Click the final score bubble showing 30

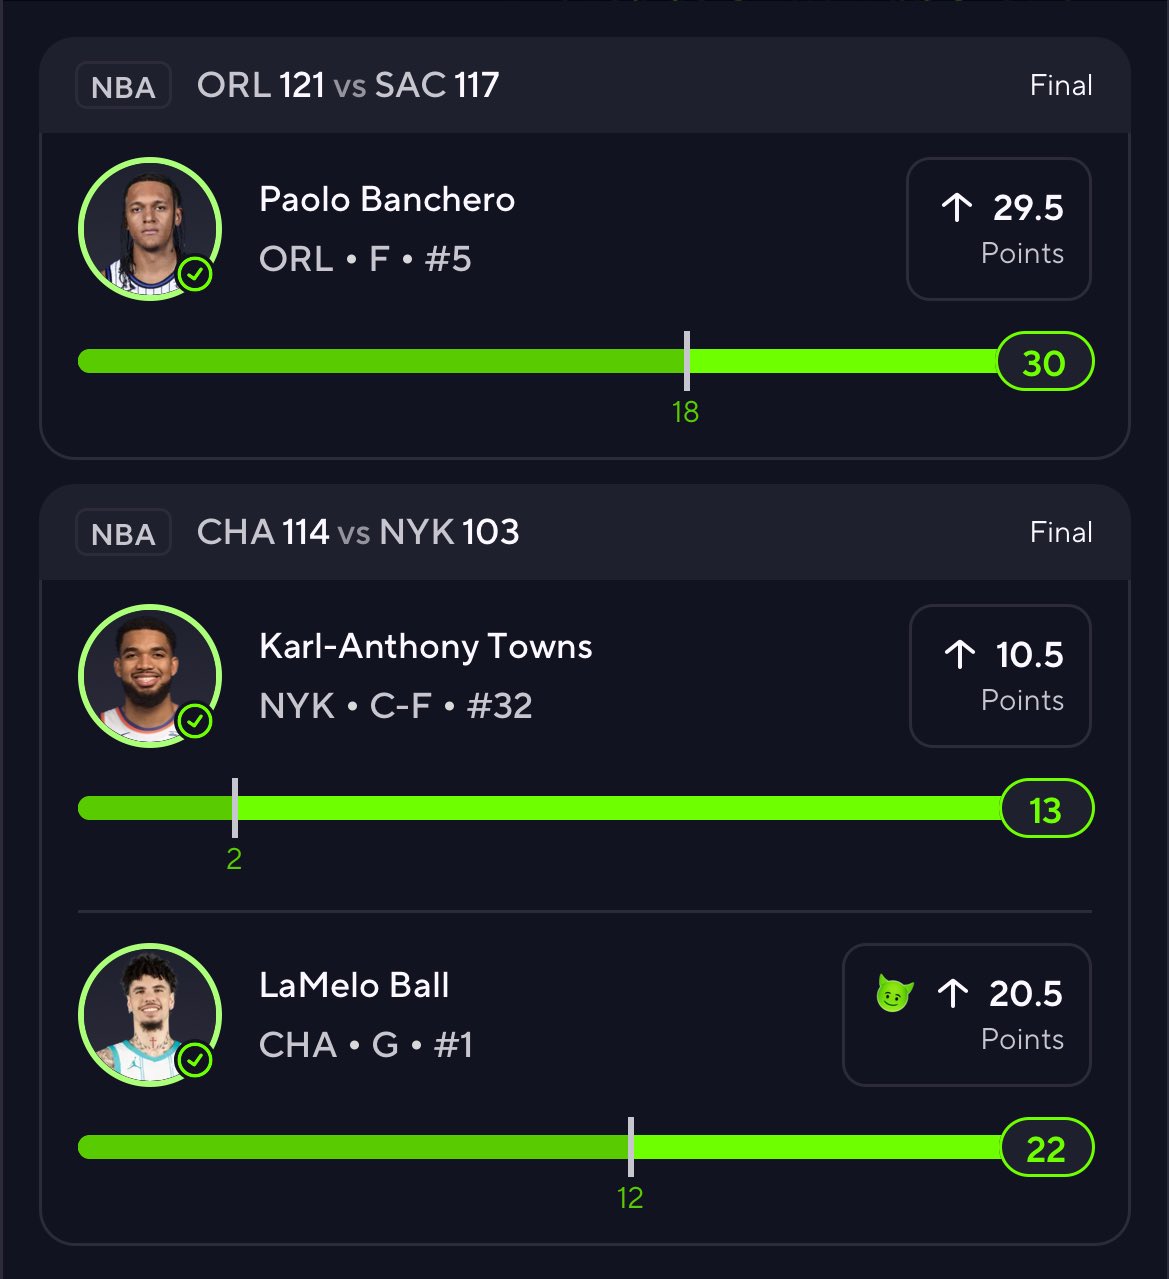pos(1044,362)
